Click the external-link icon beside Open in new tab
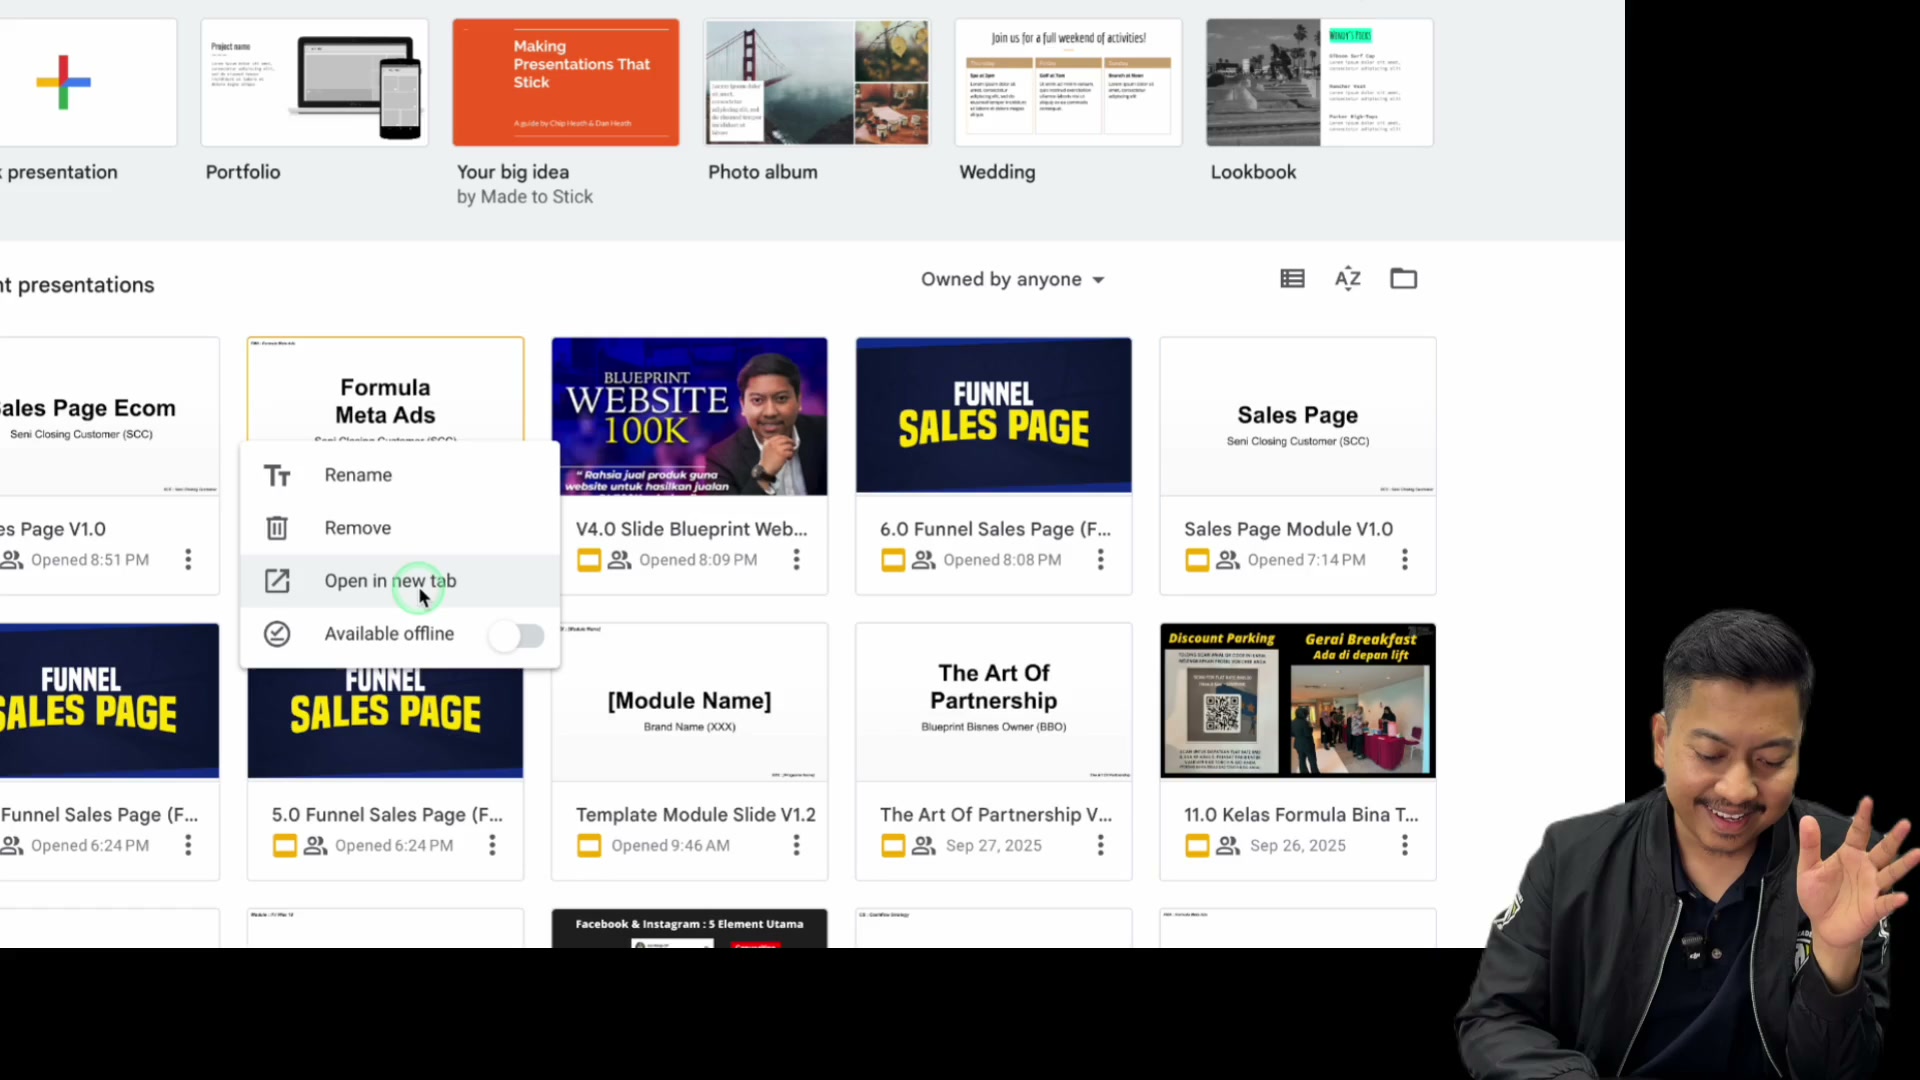Image resolution: width=1920 pixels, height=1080 pixels. [277, 581]
